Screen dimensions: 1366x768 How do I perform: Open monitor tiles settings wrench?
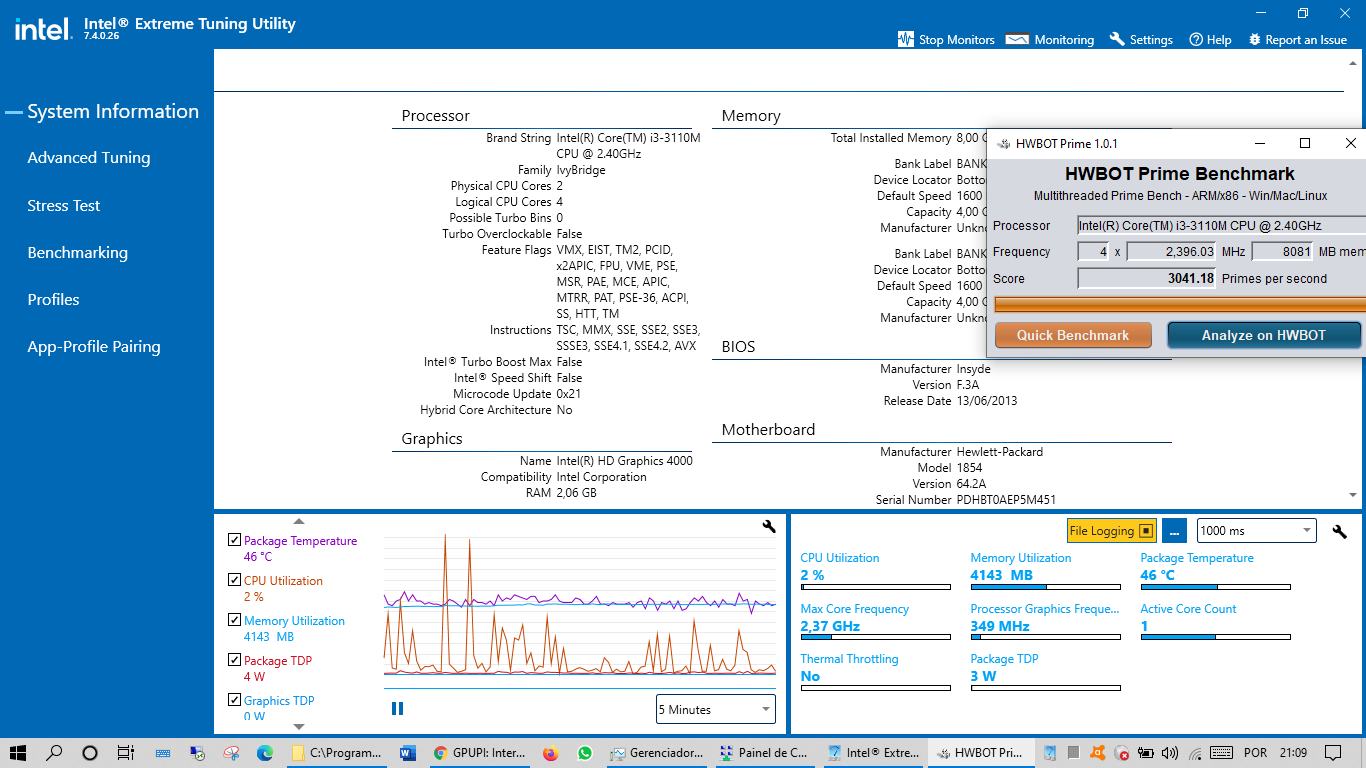coord(1340,531)
